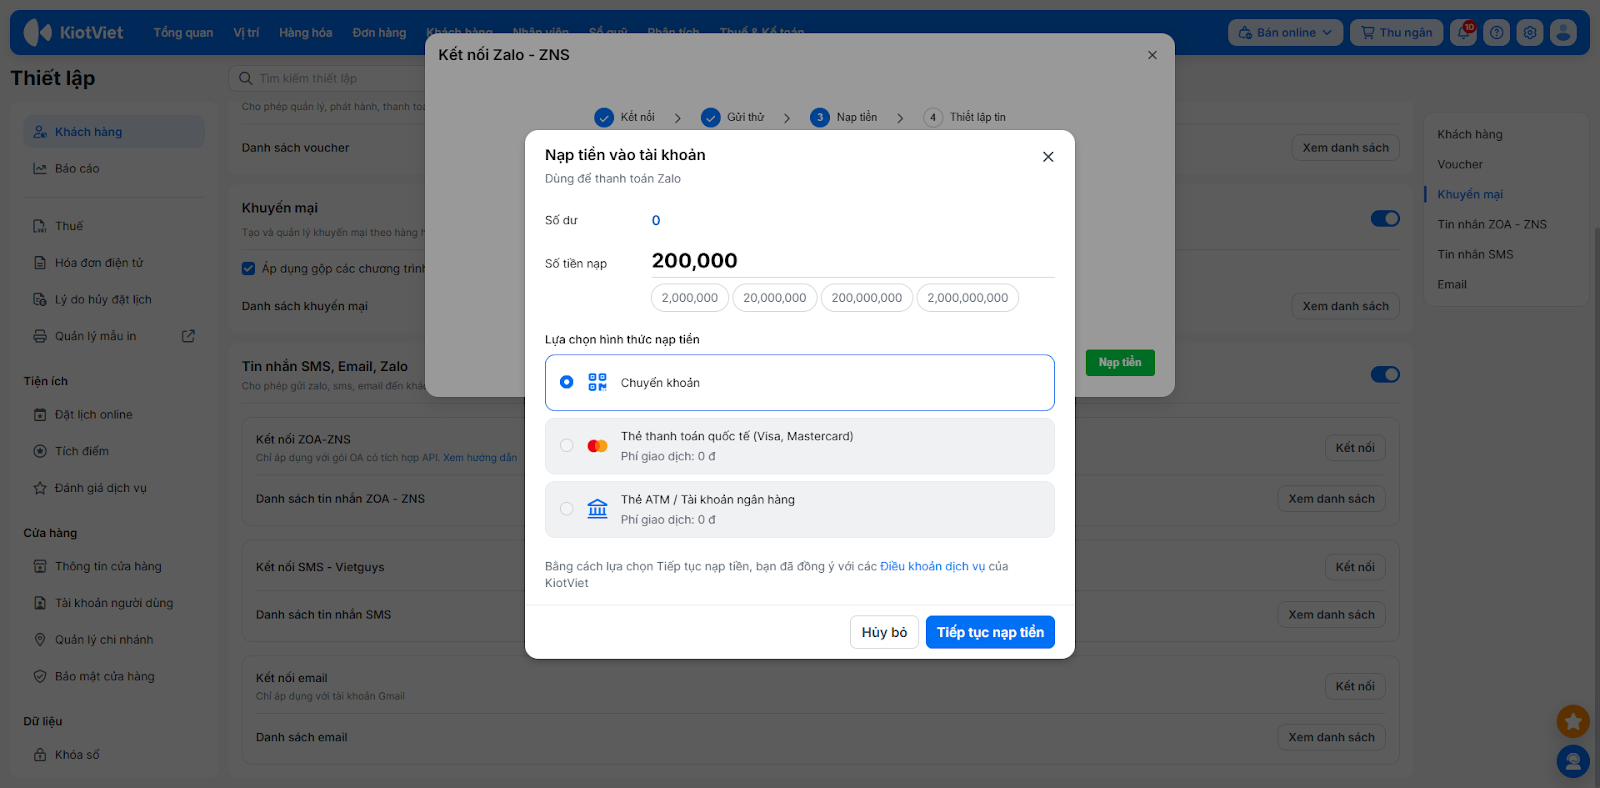The image size is (1600, 788).
Task: Click the Quản lý chi nhánh location icon
Action: pos(40,640)
